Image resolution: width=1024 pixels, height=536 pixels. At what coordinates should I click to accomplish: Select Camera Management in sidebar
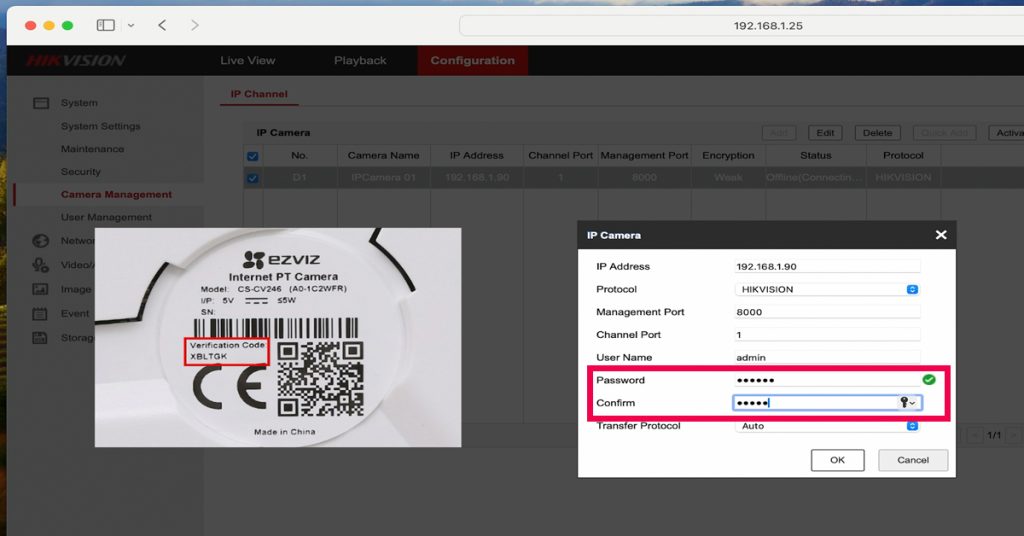pos(116,194)
